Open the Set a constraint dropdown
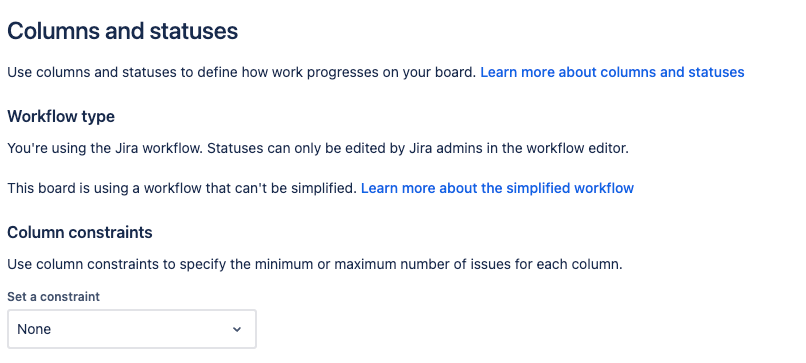This screenshot has width=806, height=363. coord(132,329)
